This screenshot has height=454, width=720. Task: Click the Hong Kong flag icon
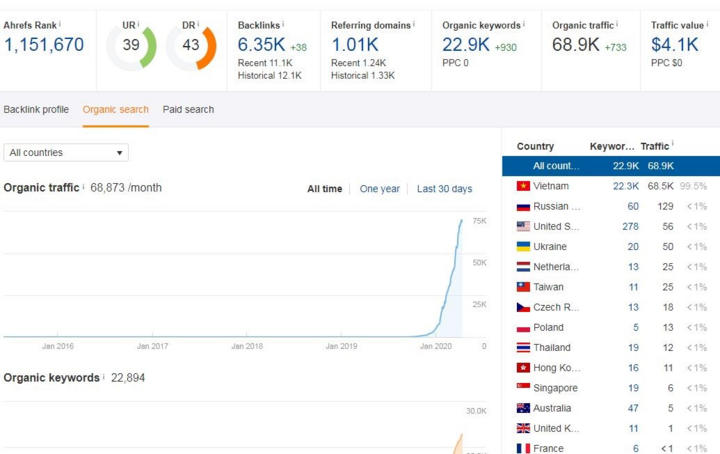coord(523,368)
